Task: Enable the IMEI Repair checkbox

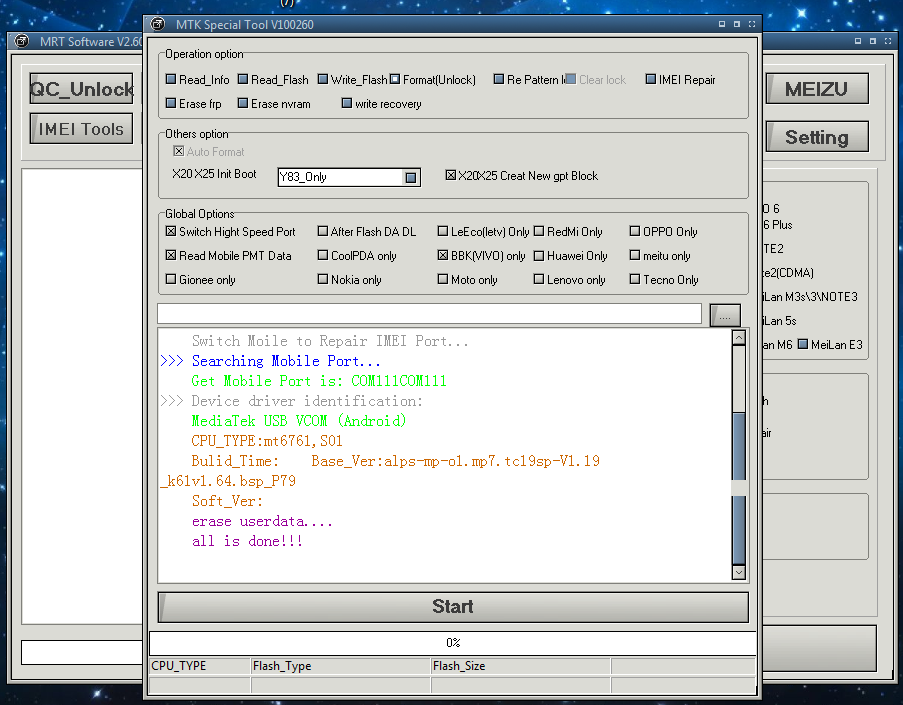Action: click(x=651, y=79)
